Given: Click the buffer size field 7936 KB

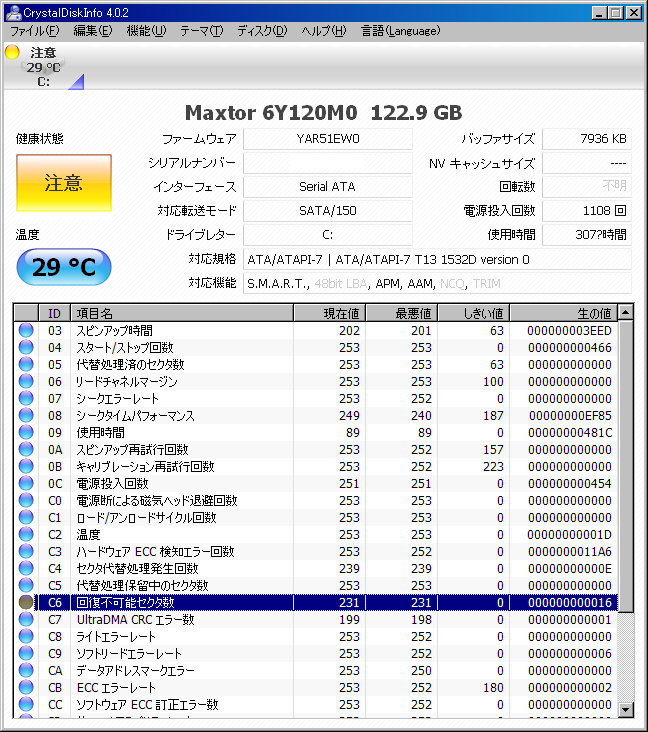Looking at the screenshot, I should pos(587,139).
